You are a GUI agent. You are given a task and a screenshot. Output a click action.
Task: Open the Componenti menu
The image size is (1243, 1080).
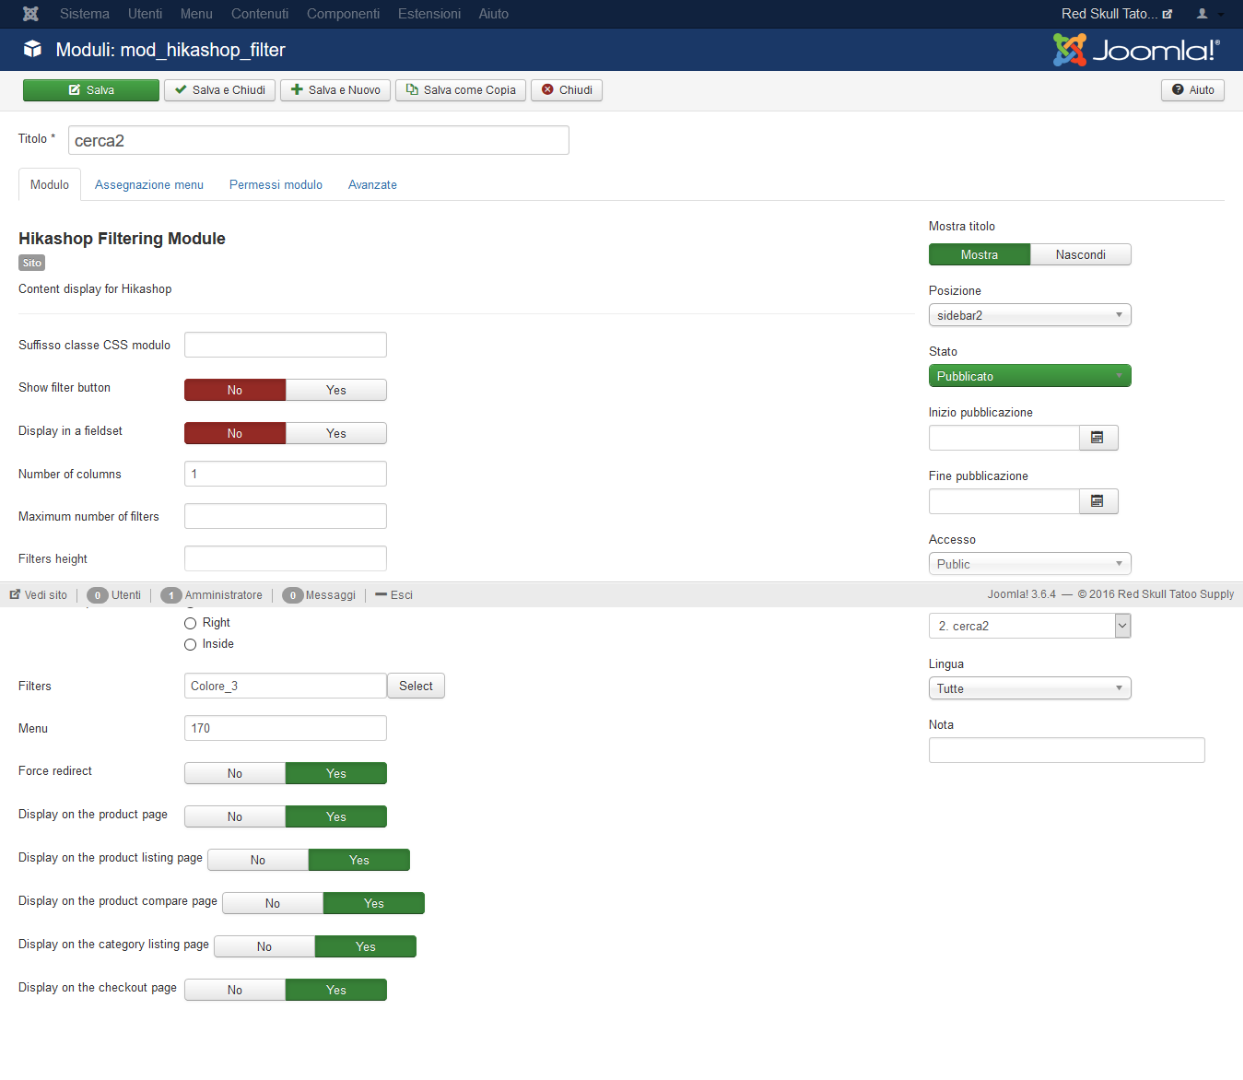343,14
